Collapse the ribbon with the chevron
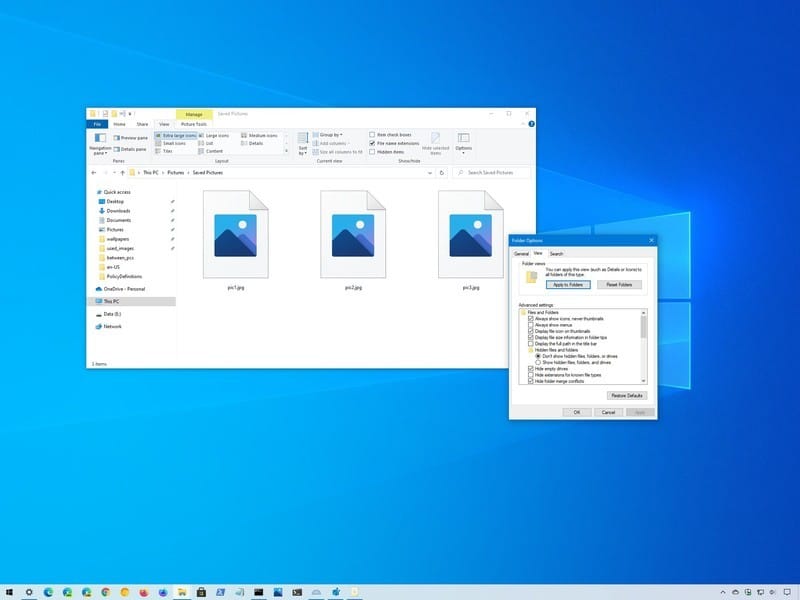 522,124
